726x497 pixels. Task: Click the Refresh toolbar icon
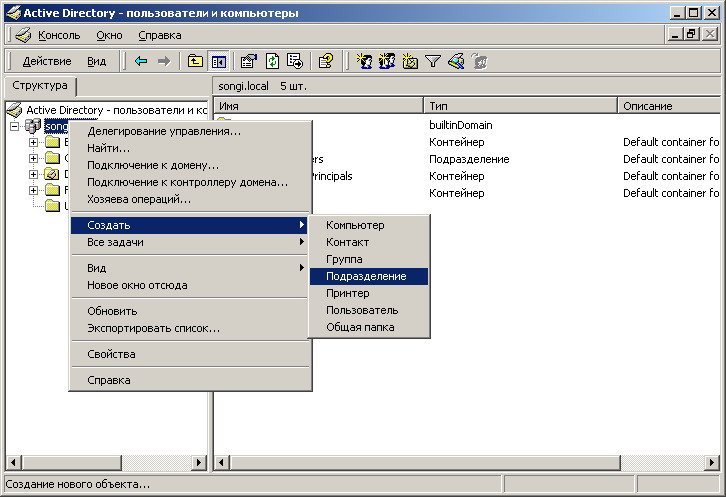coord(273,61)
